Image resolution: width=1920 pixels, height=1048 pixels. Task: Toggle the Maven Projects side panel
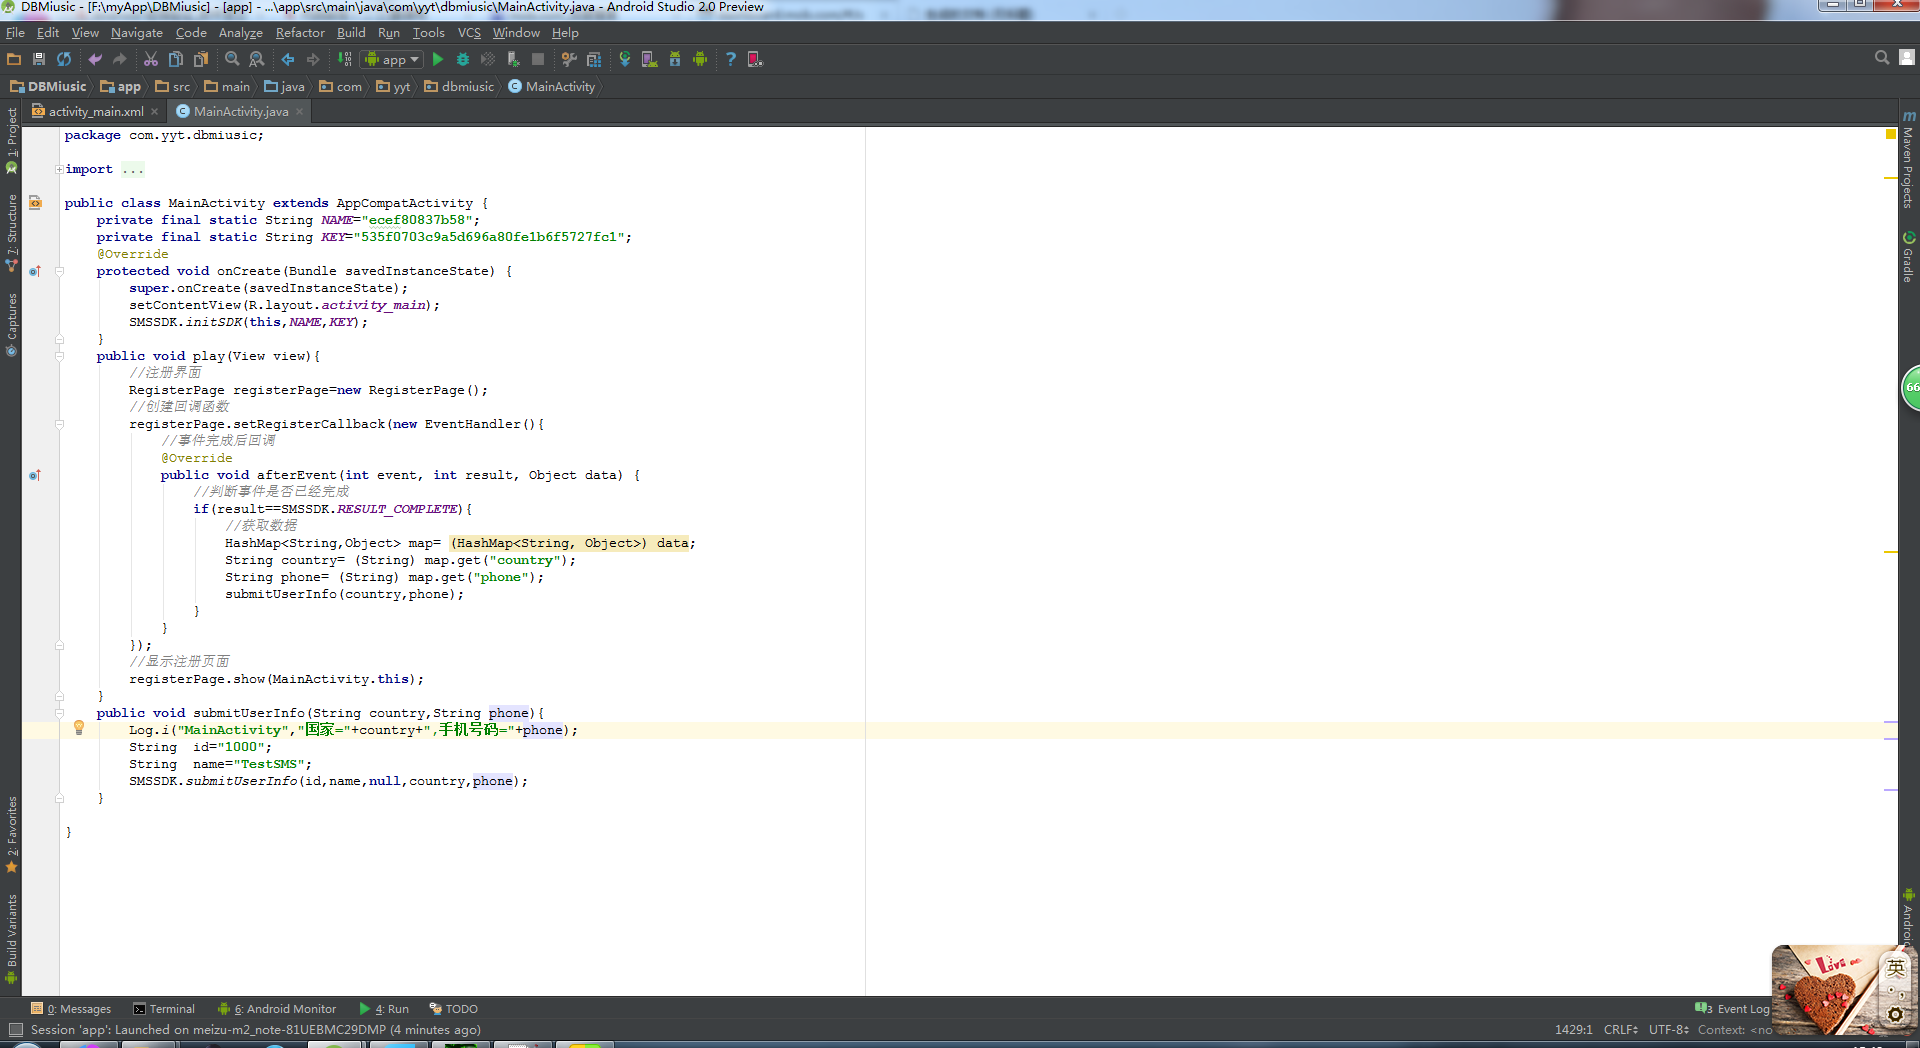click(x=1909, y=159)
